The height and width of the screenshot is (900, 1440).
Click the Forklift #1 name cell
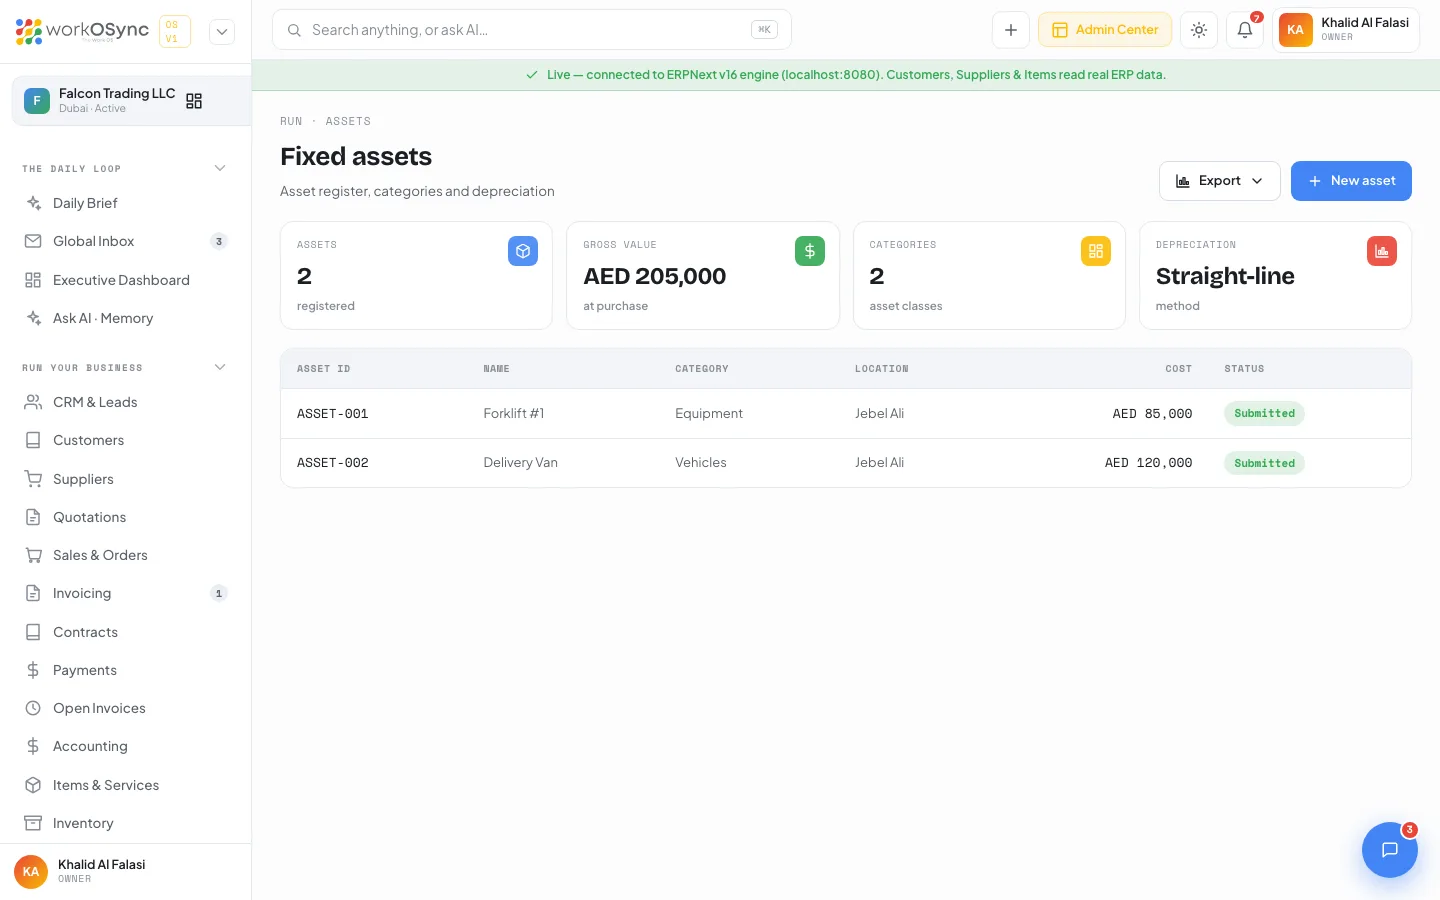[x=514, y=414]
